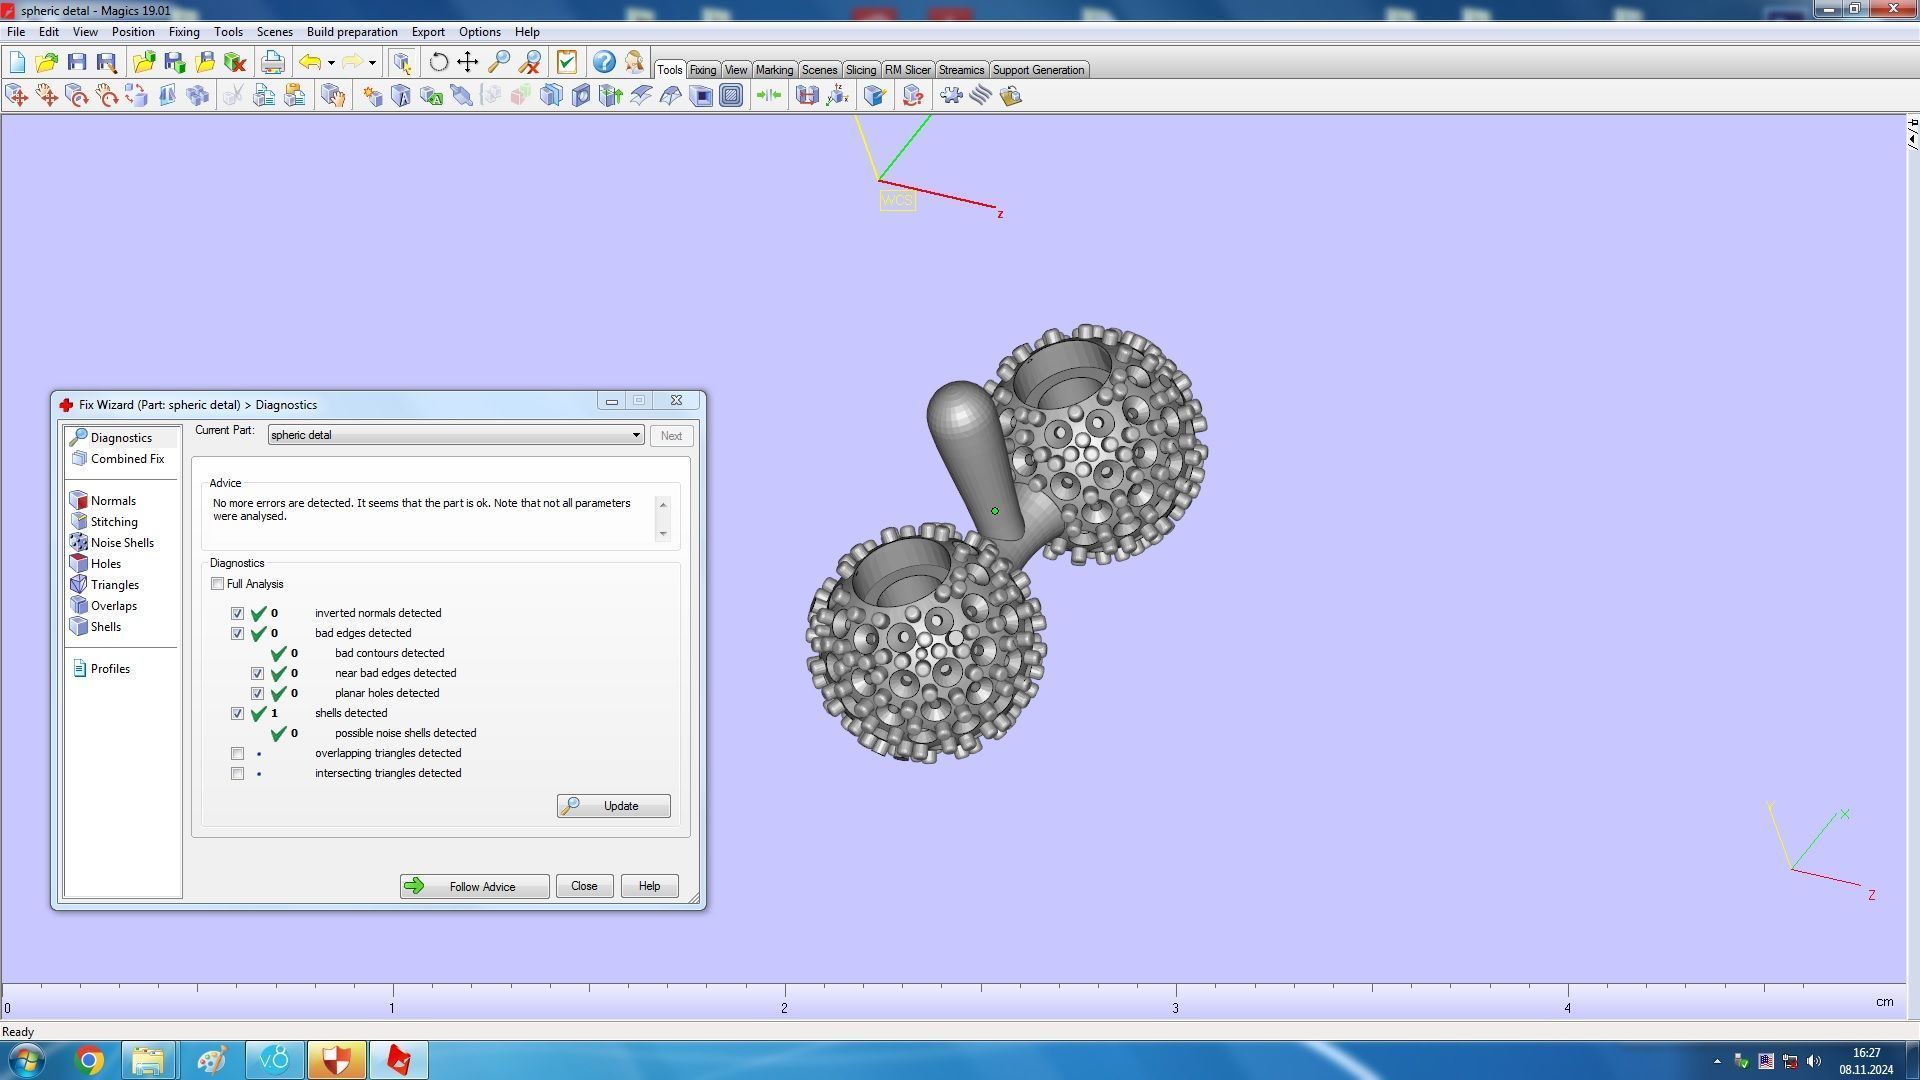Viewport: 1920px width, 1080px height.
Task: Click the Print icon in toolbar
Action: (272, 62)
